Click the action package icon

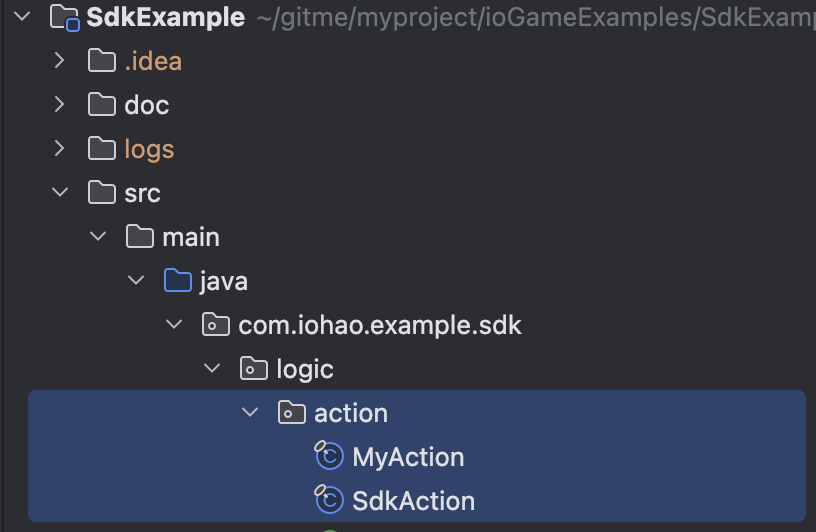coord(292,413)
